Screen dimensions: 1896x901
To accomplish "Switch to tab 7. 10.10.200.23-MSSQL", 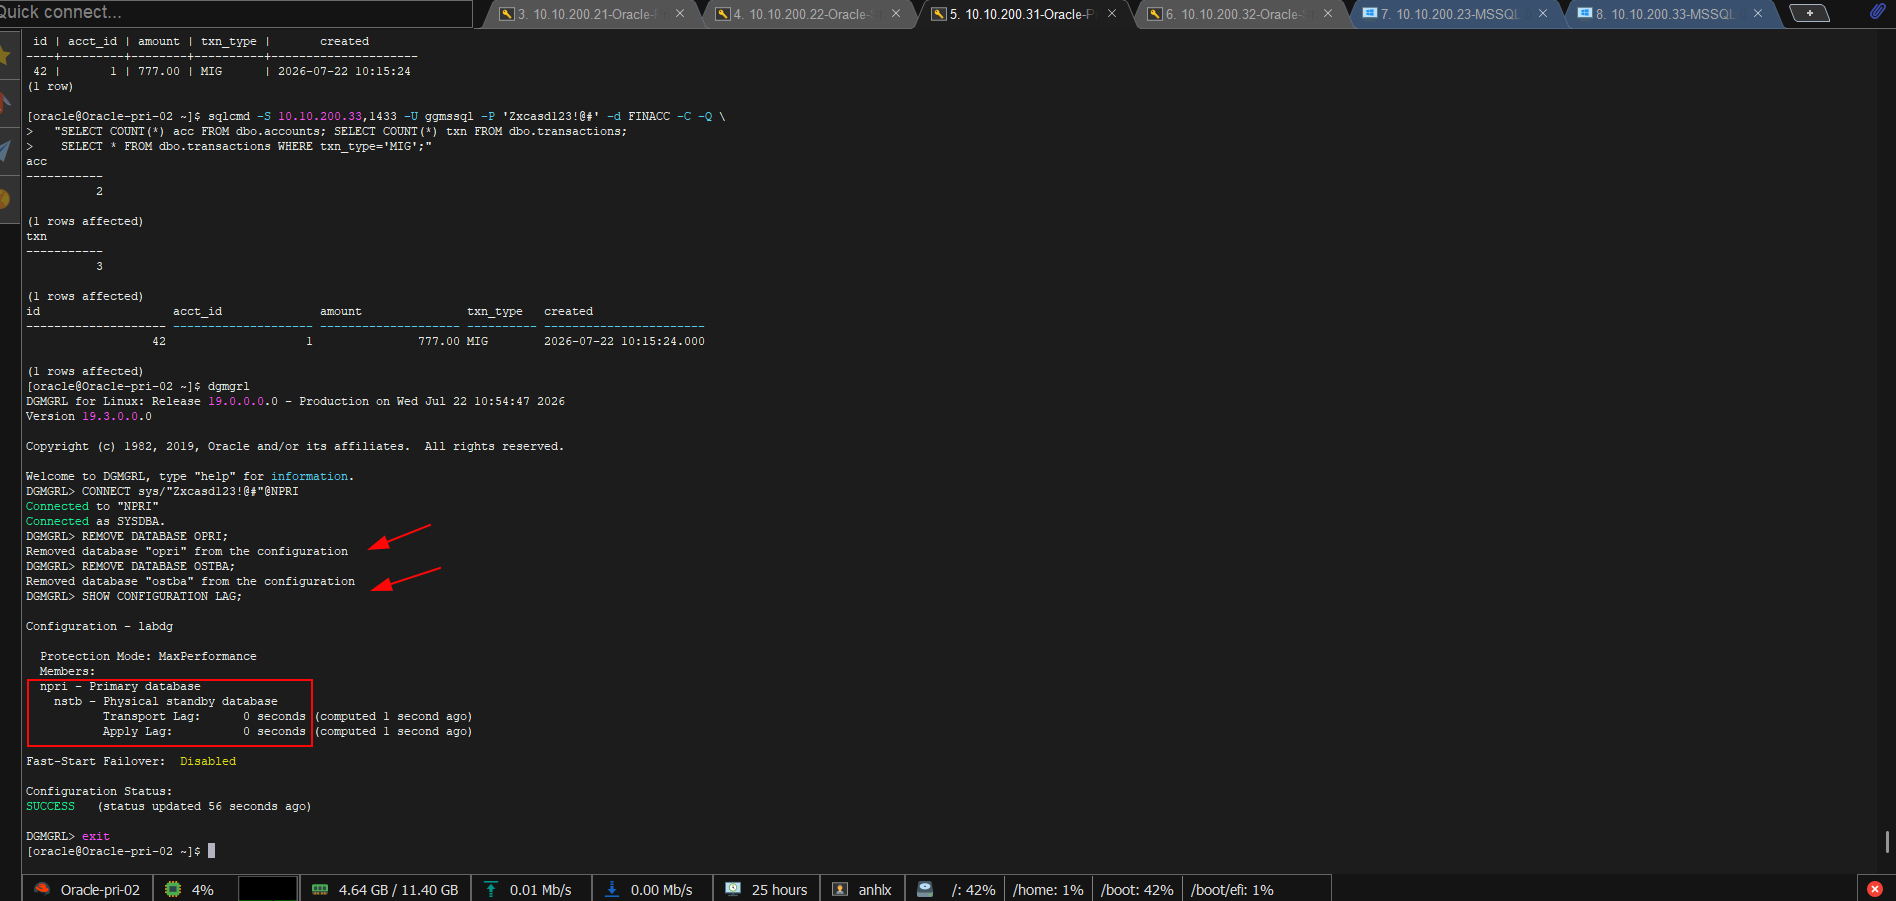I will pyautogui.click(x=1457, y=14).
